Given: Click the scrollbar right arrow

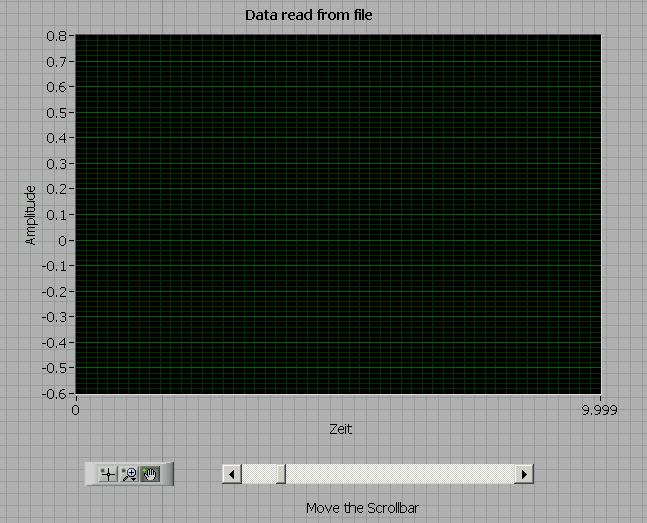Looking at the screenshot, I should click(x=524, y=474).
